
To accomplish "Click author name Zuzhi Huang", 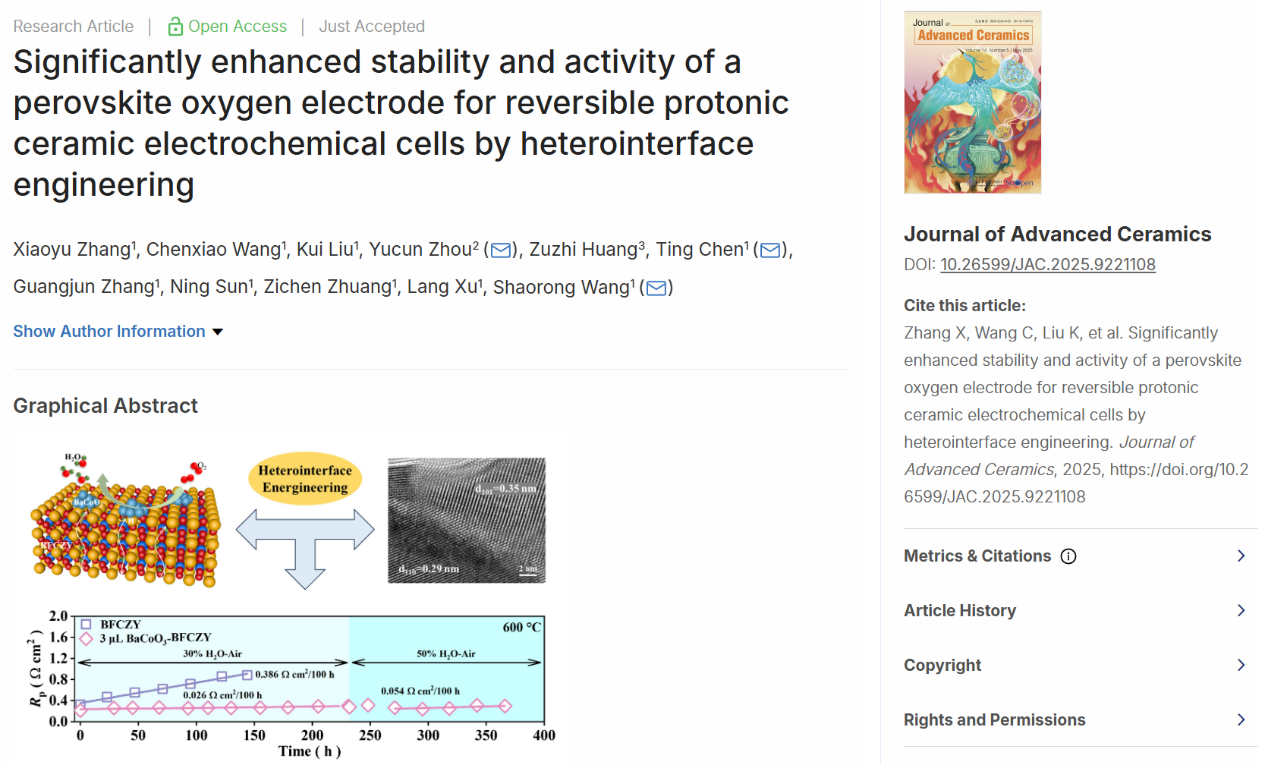I will point(583,250).
